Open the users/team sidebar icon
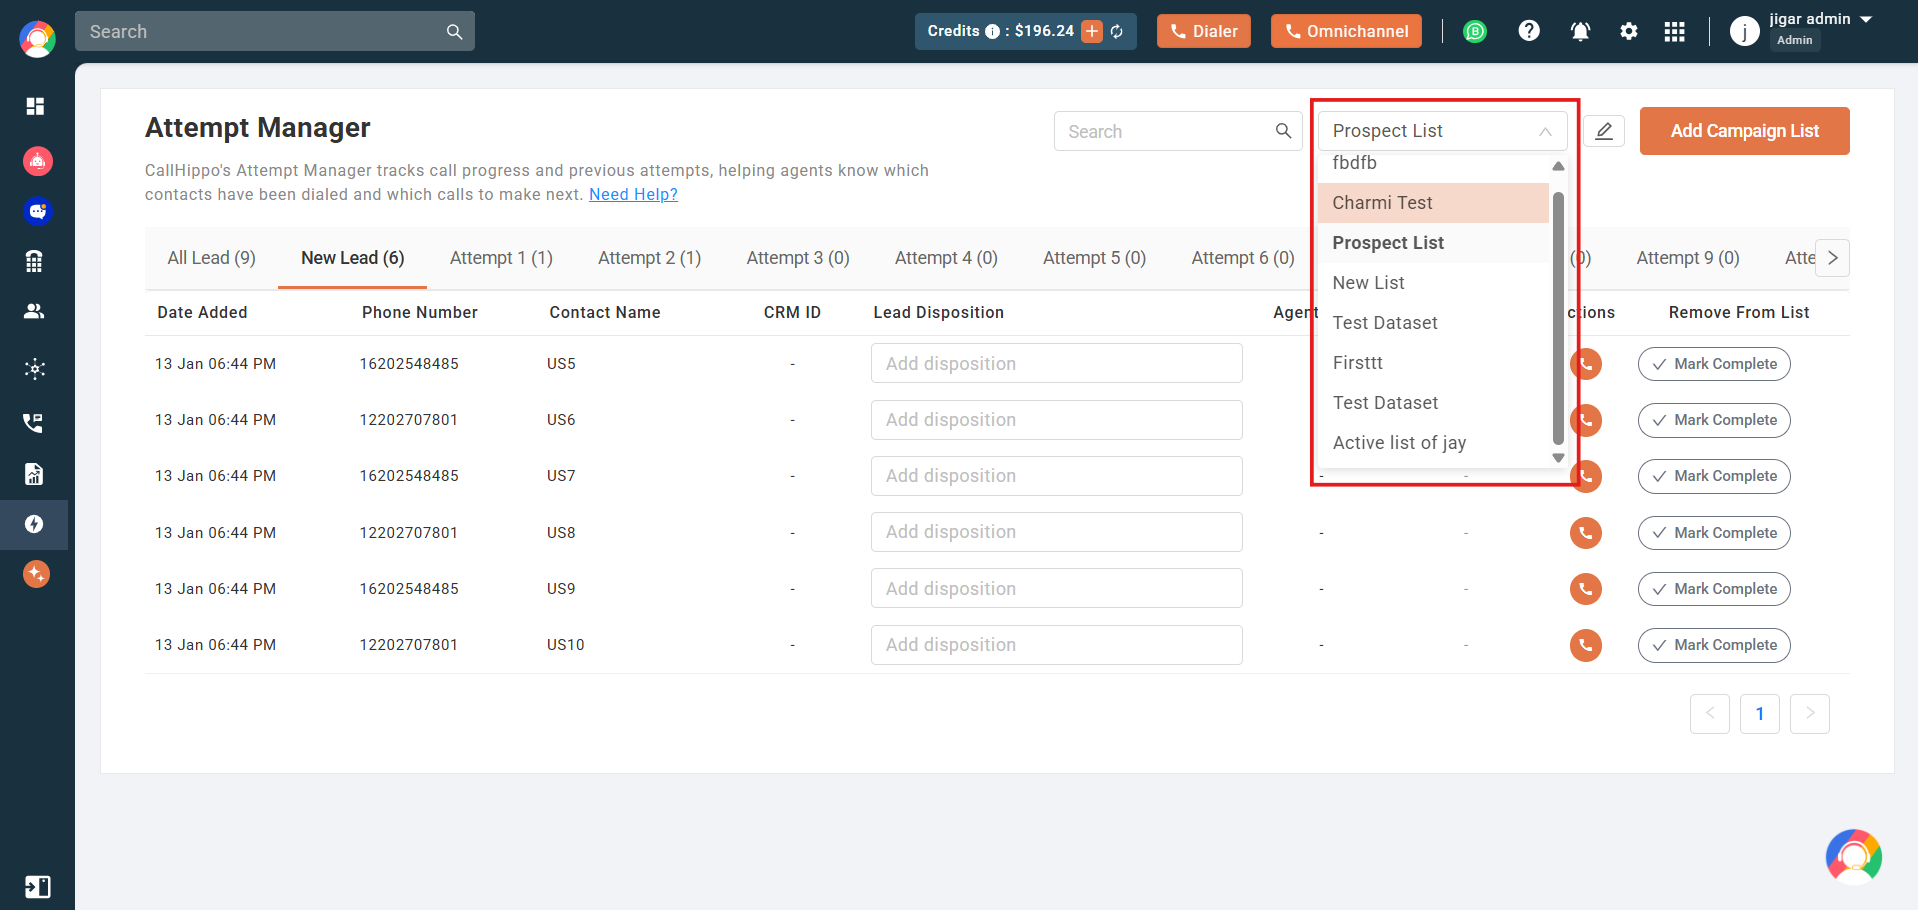1918x910 pixels. 34,311
